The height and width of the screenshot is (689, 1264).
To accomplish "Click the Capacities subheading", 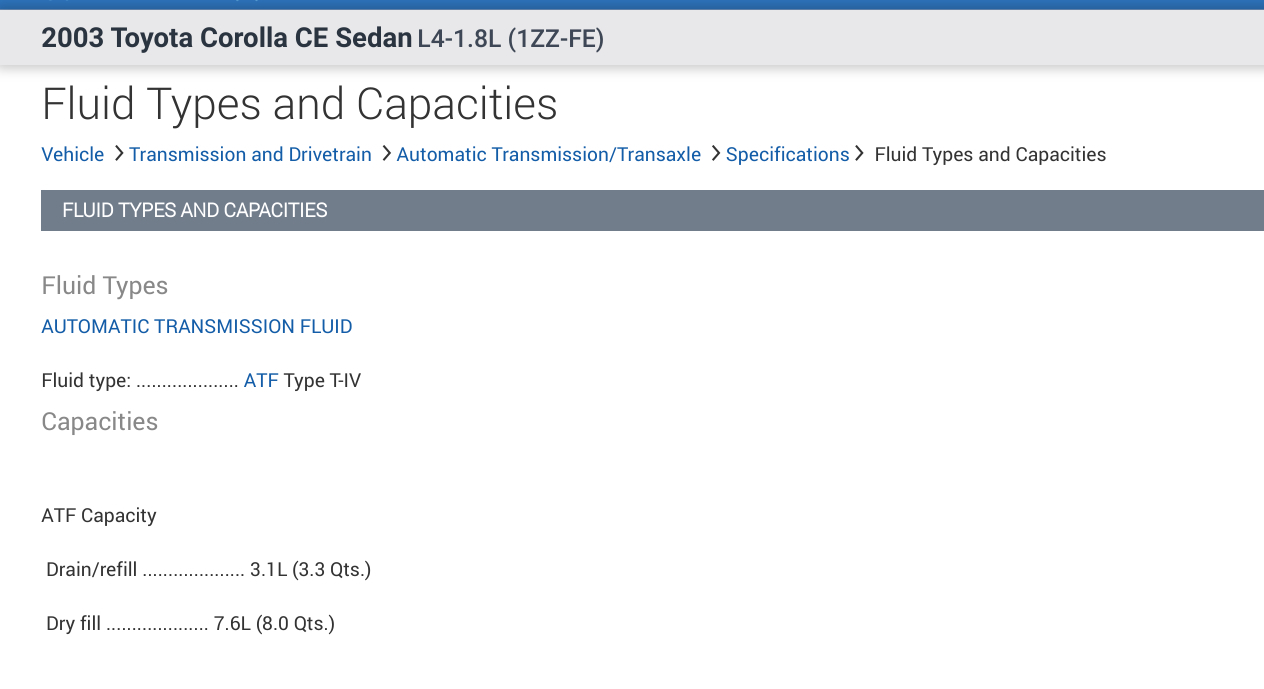I will pyautogui.click(x=100, y=422).
